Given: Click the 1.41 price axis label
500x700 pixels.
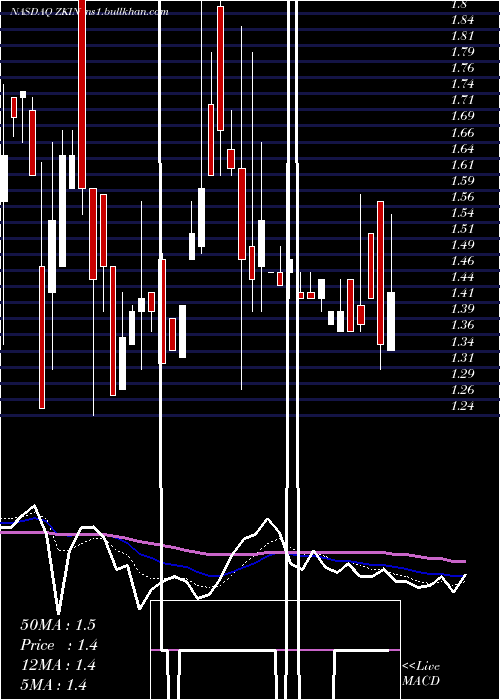Looking at the screenshot, I should [462, 293].
